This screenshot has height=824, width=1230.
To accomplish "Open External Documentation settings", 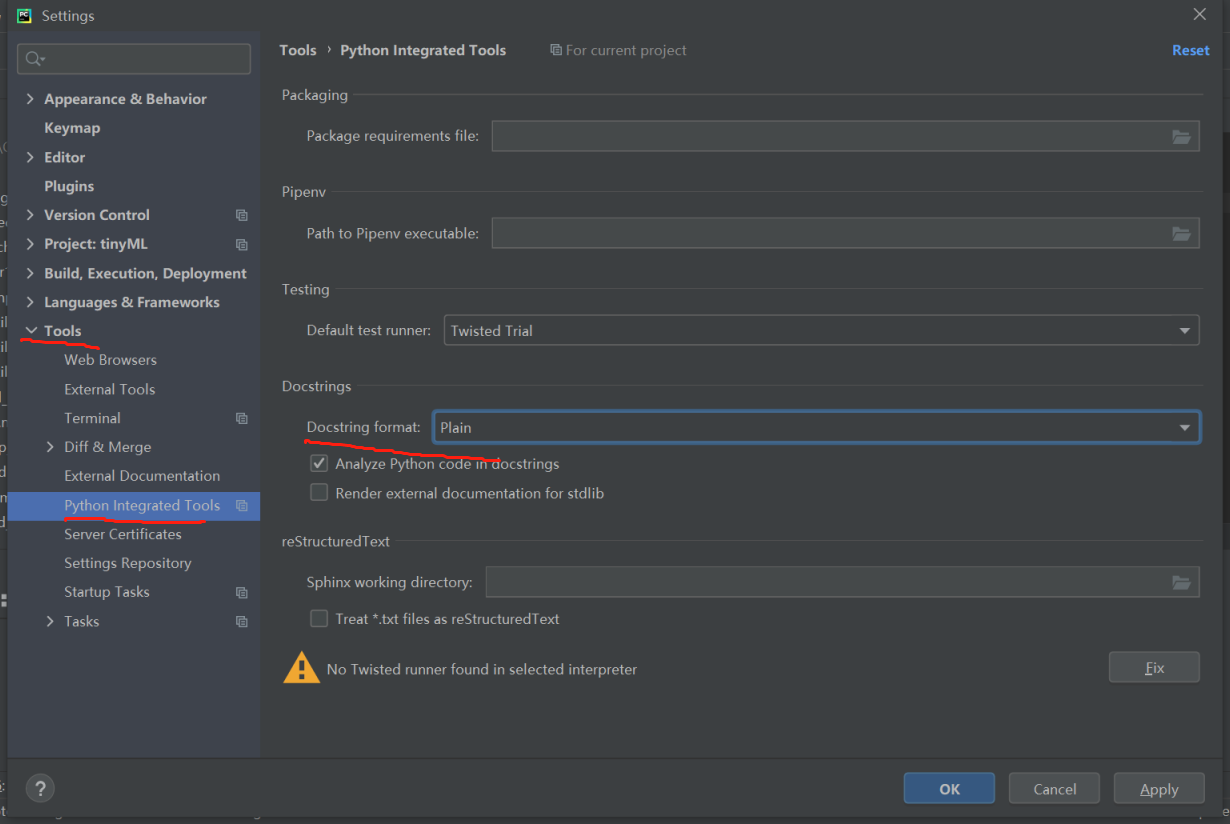I will [x=142, y=476].
